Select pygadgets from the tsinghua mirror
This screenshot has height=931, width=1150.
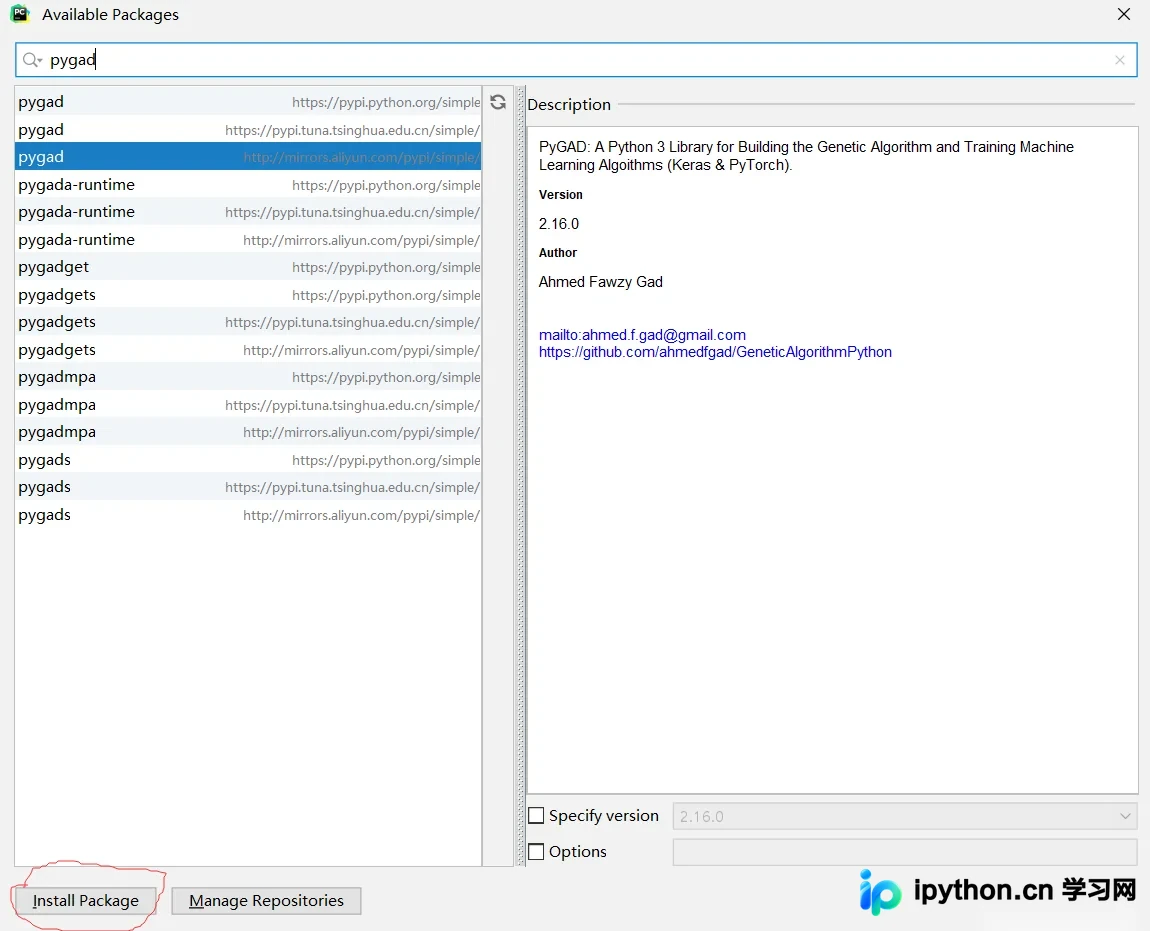(x=248, y=322)
